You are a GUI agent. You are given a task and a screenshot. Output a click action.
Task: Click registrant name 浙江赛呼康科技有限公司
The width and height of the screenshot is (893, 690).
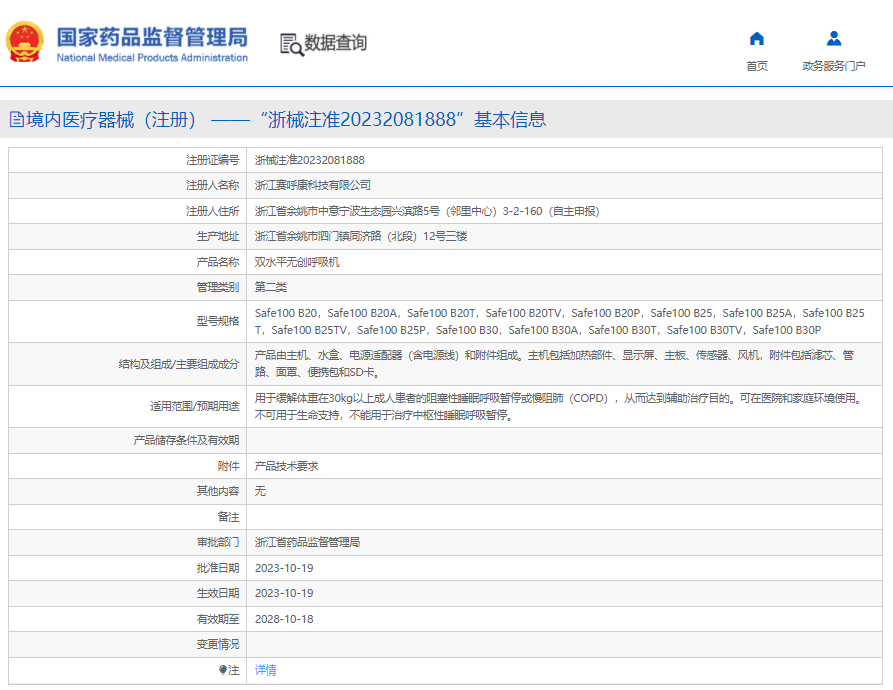313,186
